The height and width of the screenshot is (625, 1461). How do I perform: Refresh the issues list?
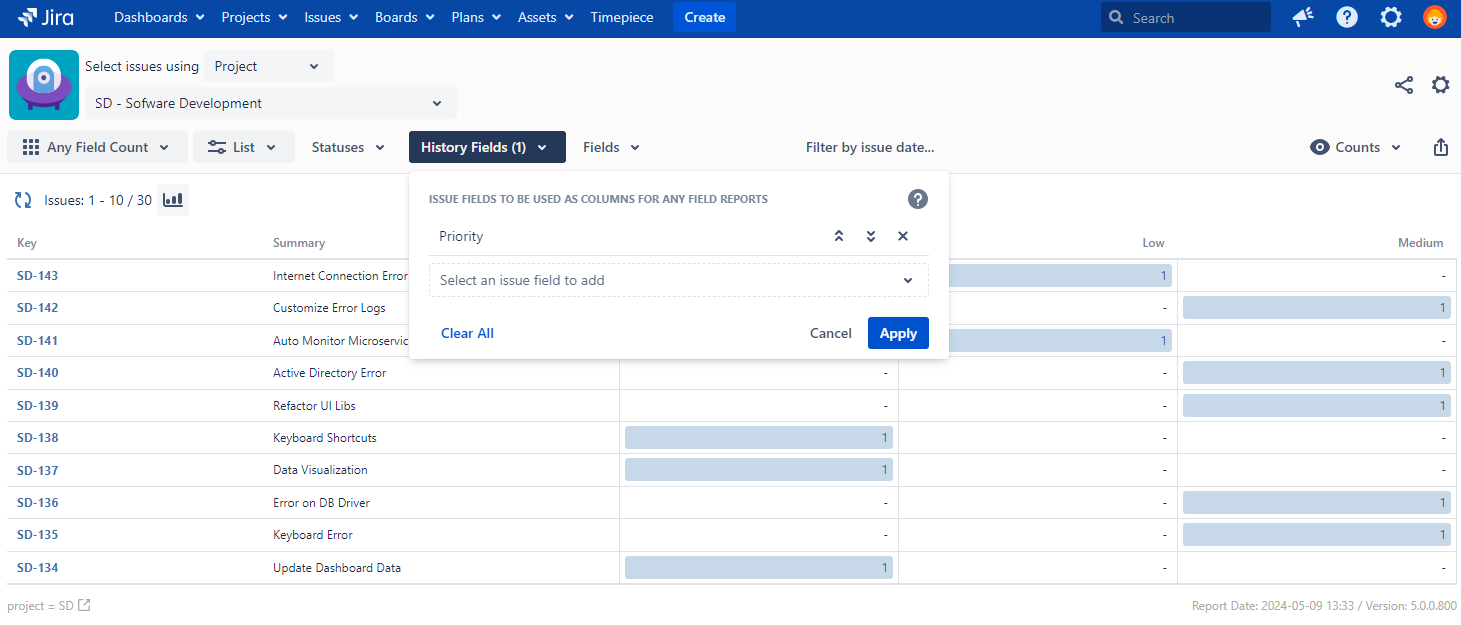23,200
